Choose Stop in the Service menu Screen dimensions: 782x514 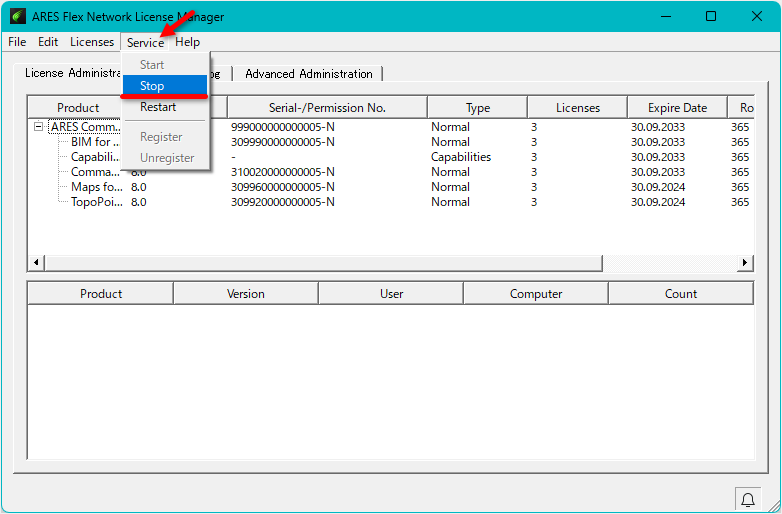165,86
